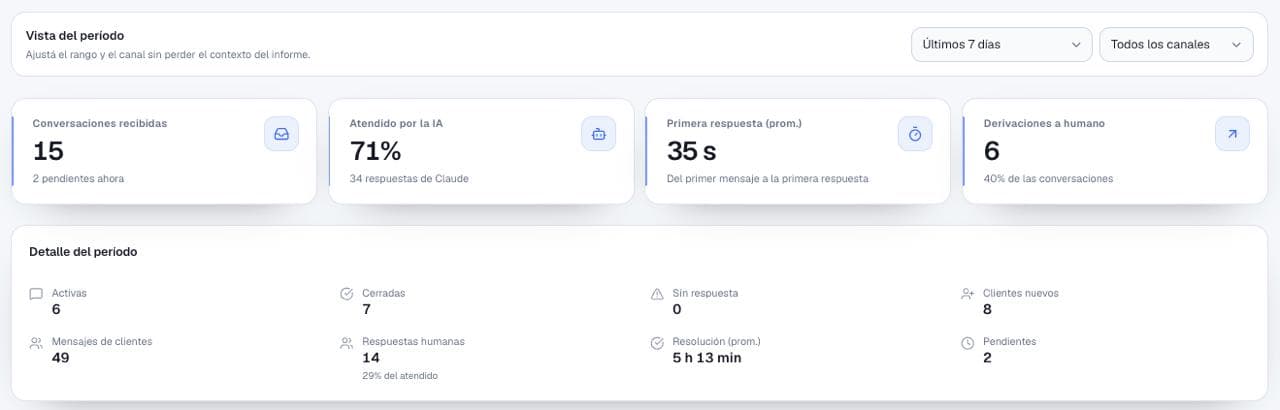Click the people icon beside Mensajes de clientes
The height and width of the screenshot is (410, 1280).
point(36,343)
